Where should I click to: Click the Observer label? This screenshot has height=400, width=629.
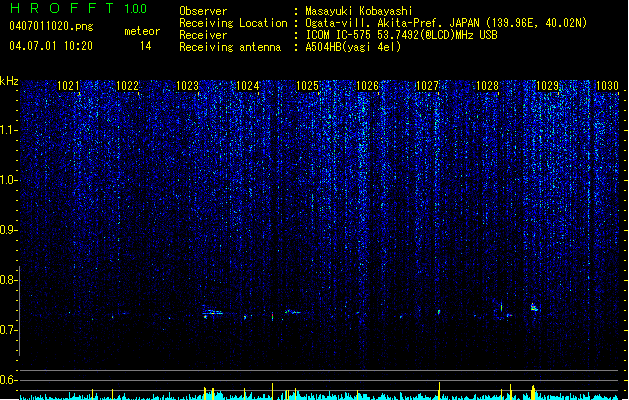[203, 11]
